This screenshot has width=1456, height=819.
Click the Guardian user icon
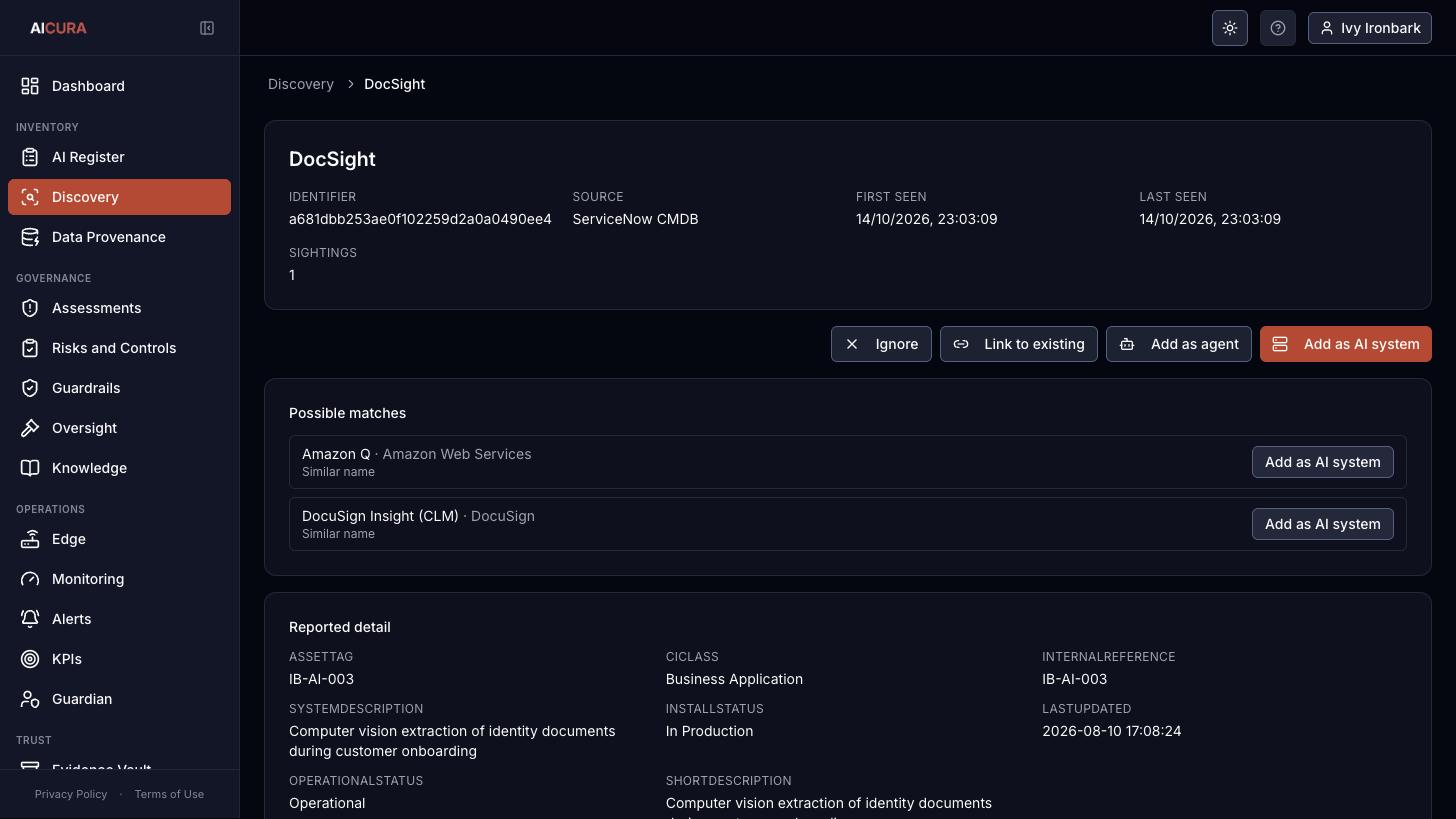(30, 699)
